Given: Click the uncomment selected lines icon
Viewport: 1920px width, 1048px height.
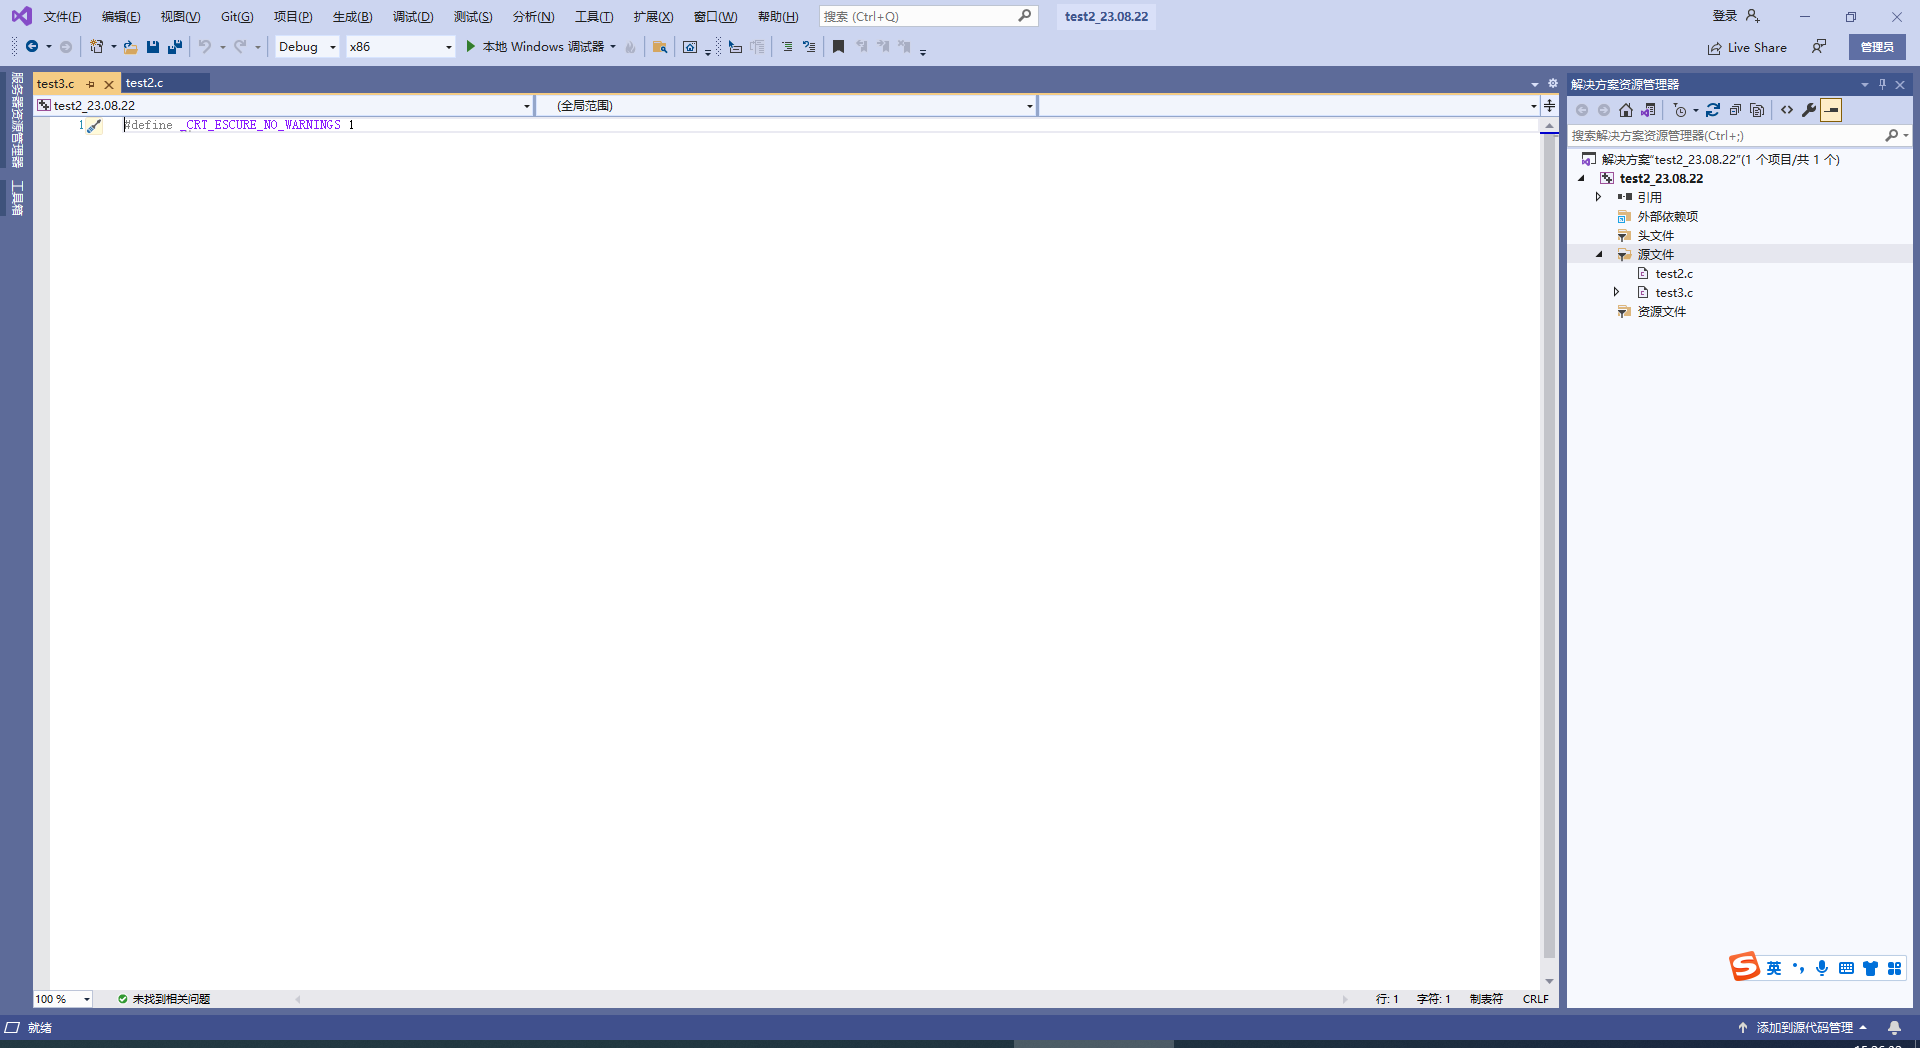Looking at the screenshot, I should tap(809, 47).
